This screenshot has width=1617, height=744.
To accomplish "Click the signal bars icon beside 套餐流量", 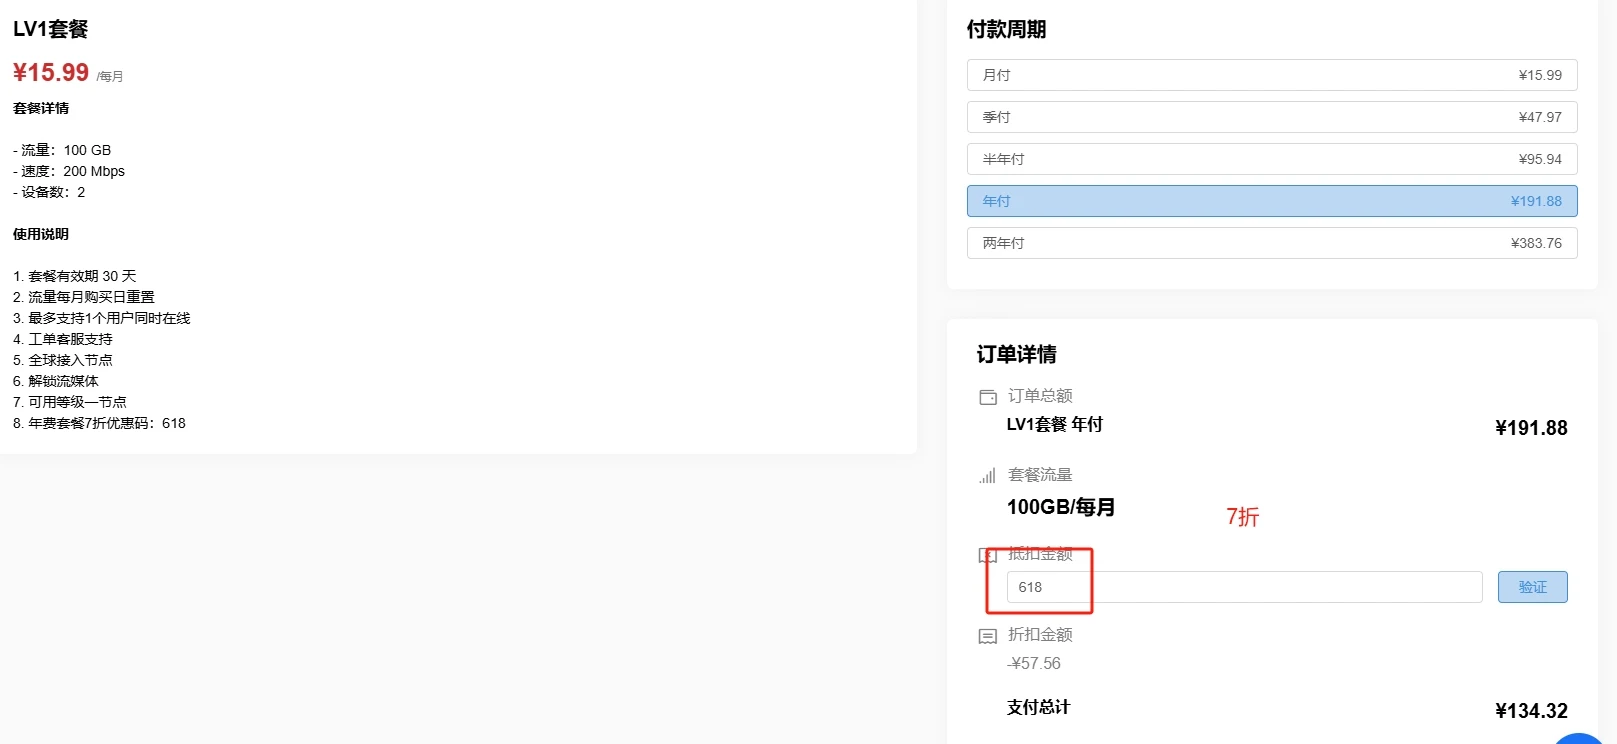I will (988, 476).
